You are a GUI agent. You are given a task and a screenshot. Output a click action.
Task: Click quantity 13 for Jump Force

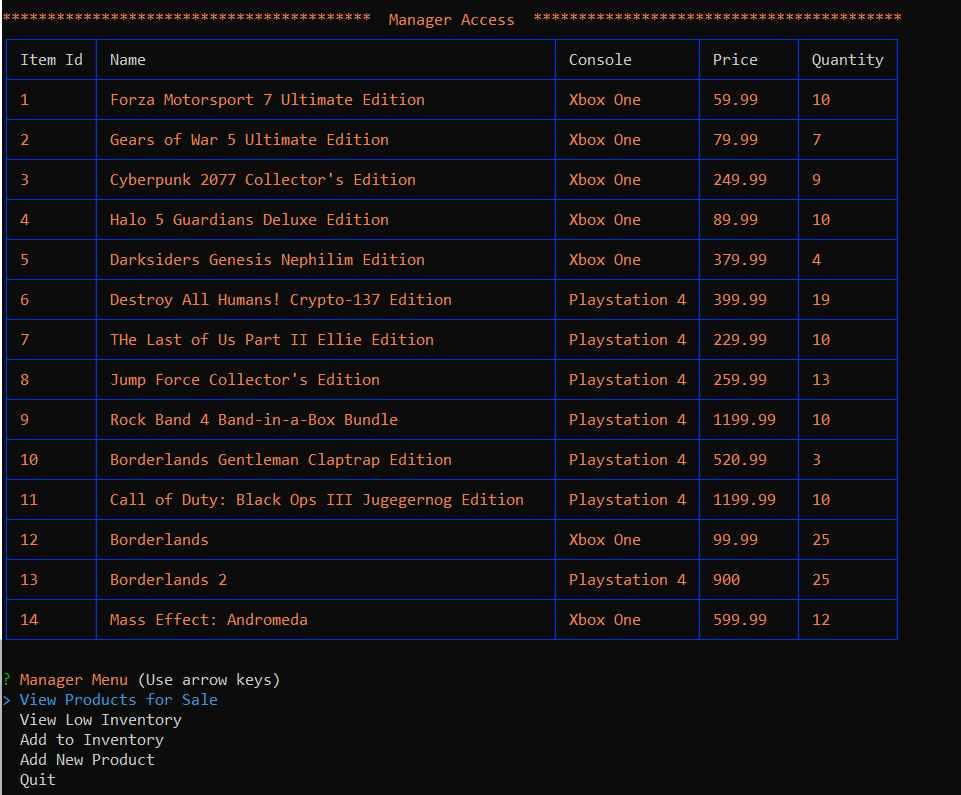pyautogui.click(x=821, y=379)
